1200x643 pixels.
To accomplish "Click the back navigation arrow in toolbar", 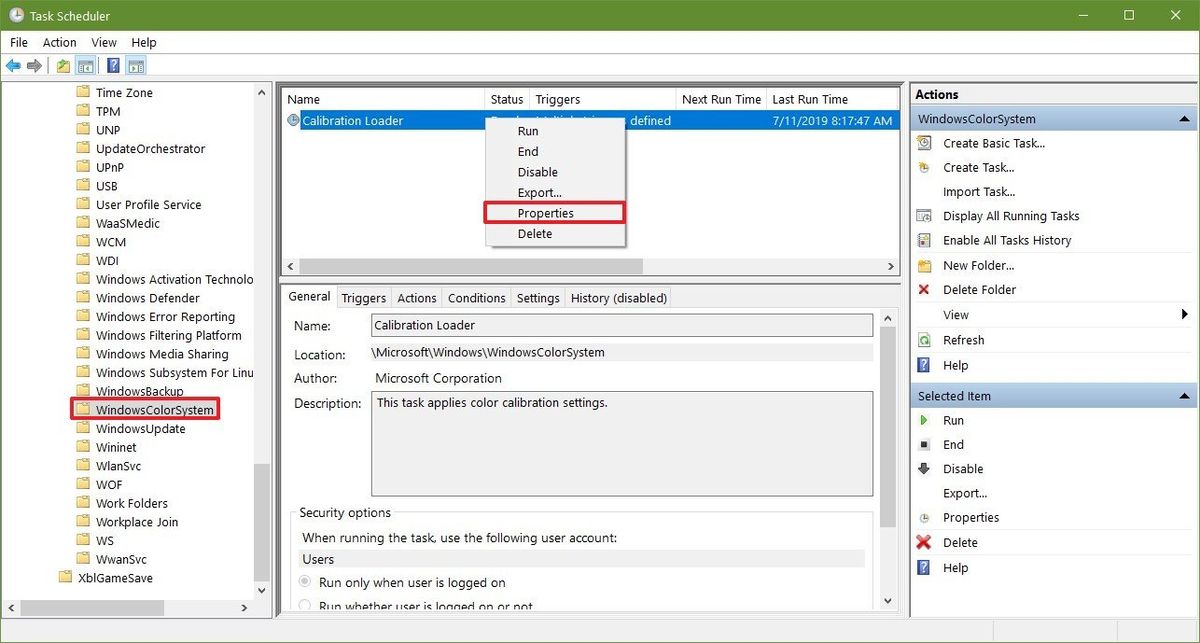I will (x=13, y=66).
